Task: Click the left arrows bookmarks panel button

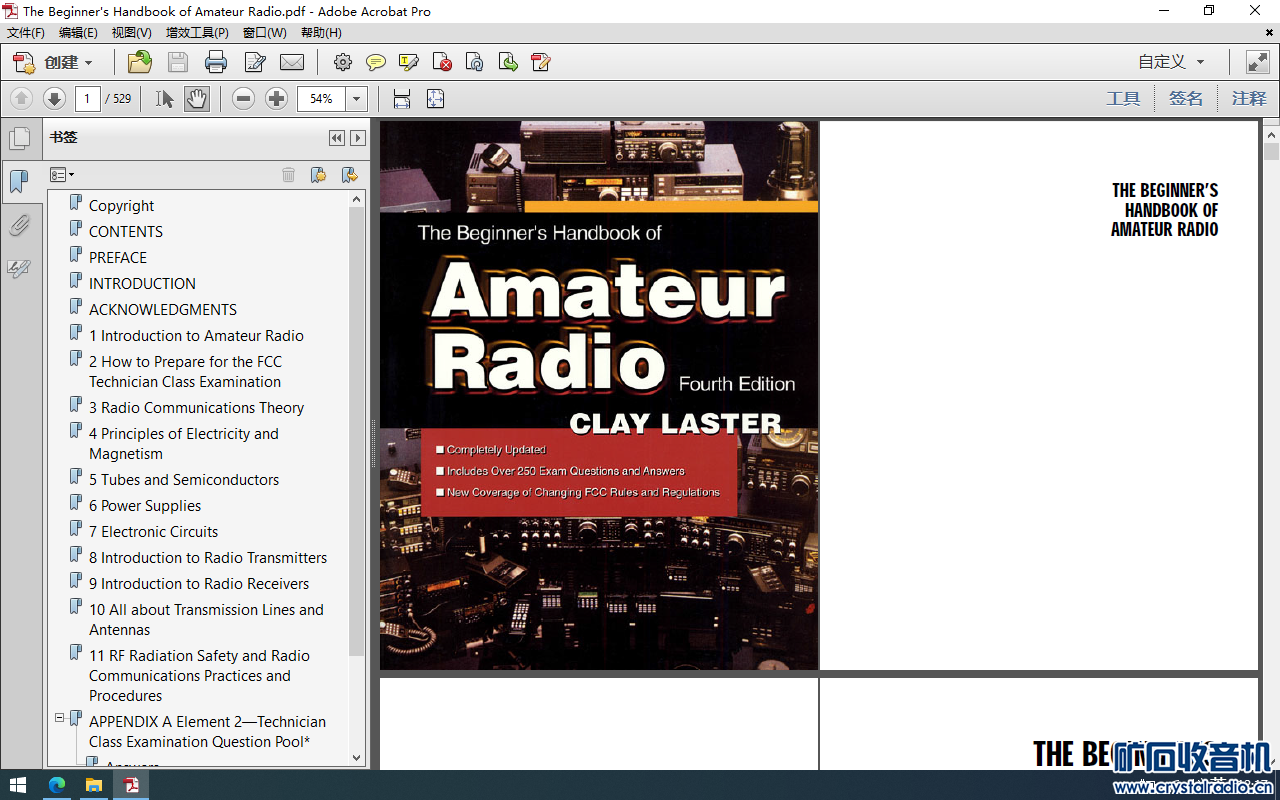Action: tap(337, 138)
